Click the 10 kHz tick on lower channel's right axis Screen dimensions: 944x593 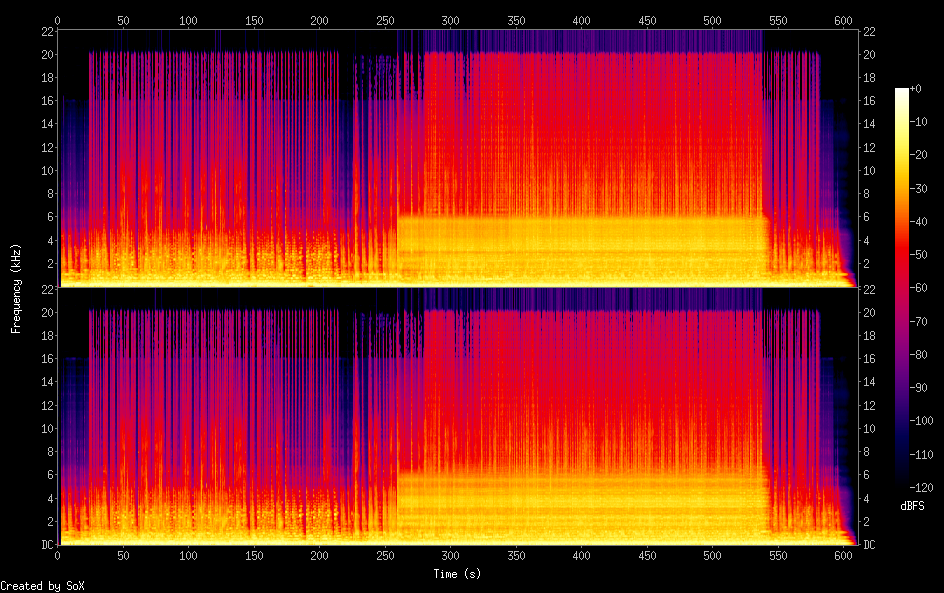[870, 428]
